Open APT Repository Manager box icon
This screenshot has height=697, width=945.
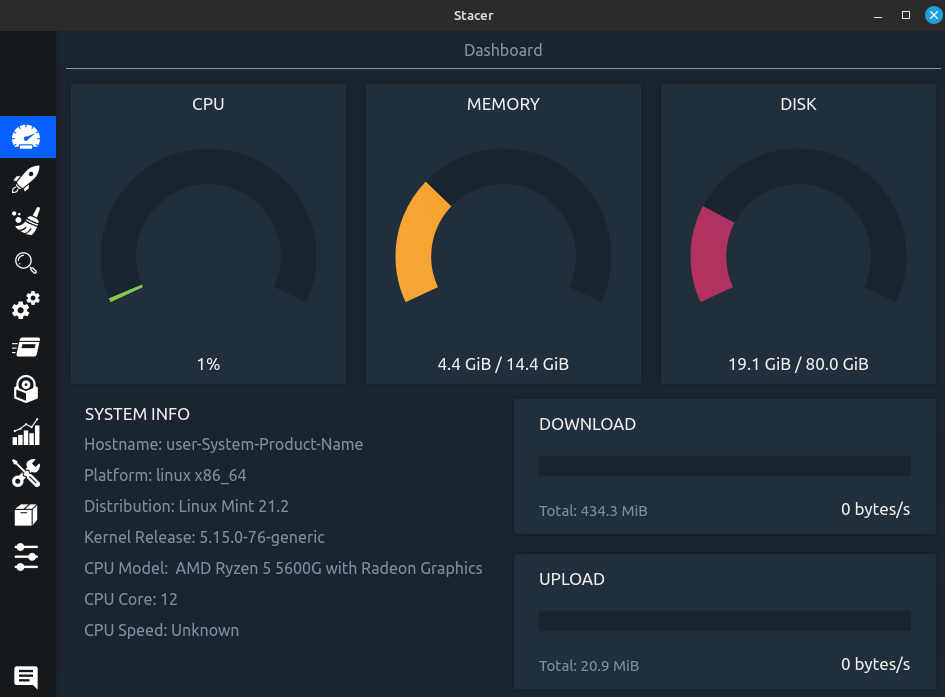click(26, 515)
